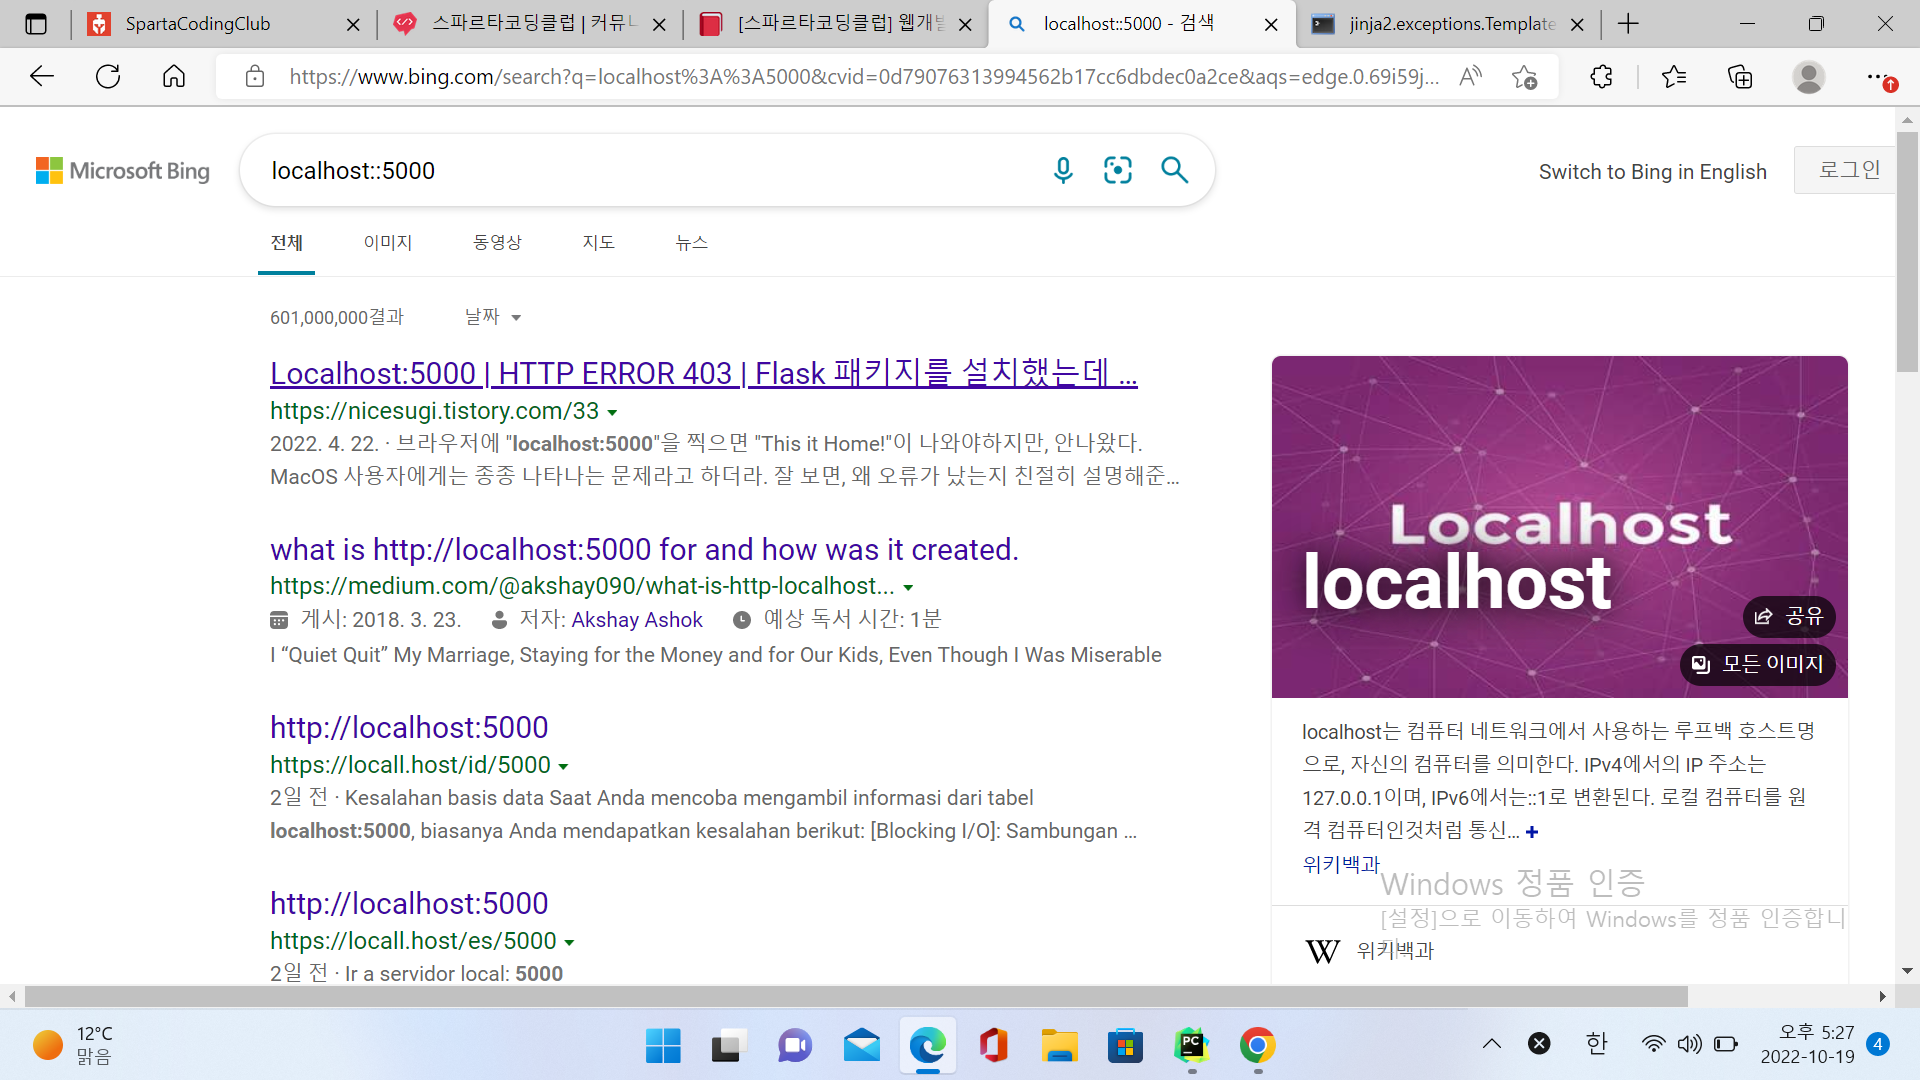Viewport: 1920px width, 1080px height.
Task: View site information lock icon
Action: [x=255, y=76]
